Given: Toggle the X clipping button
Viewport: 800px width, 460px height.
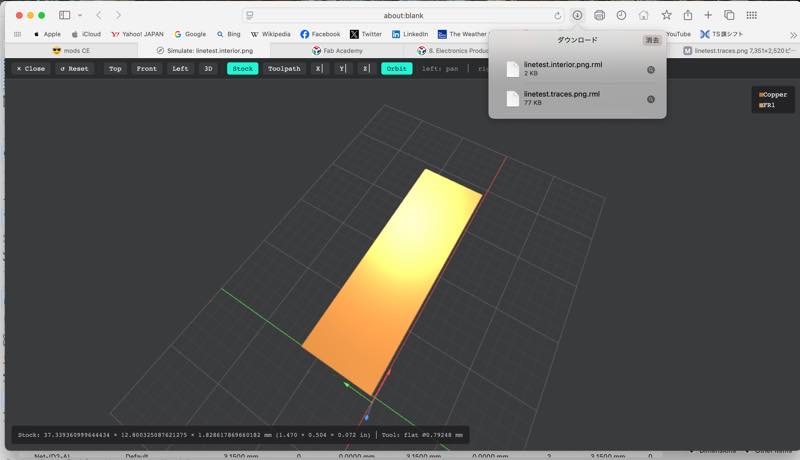Looking at the screenshot, I should click(319, 68).
